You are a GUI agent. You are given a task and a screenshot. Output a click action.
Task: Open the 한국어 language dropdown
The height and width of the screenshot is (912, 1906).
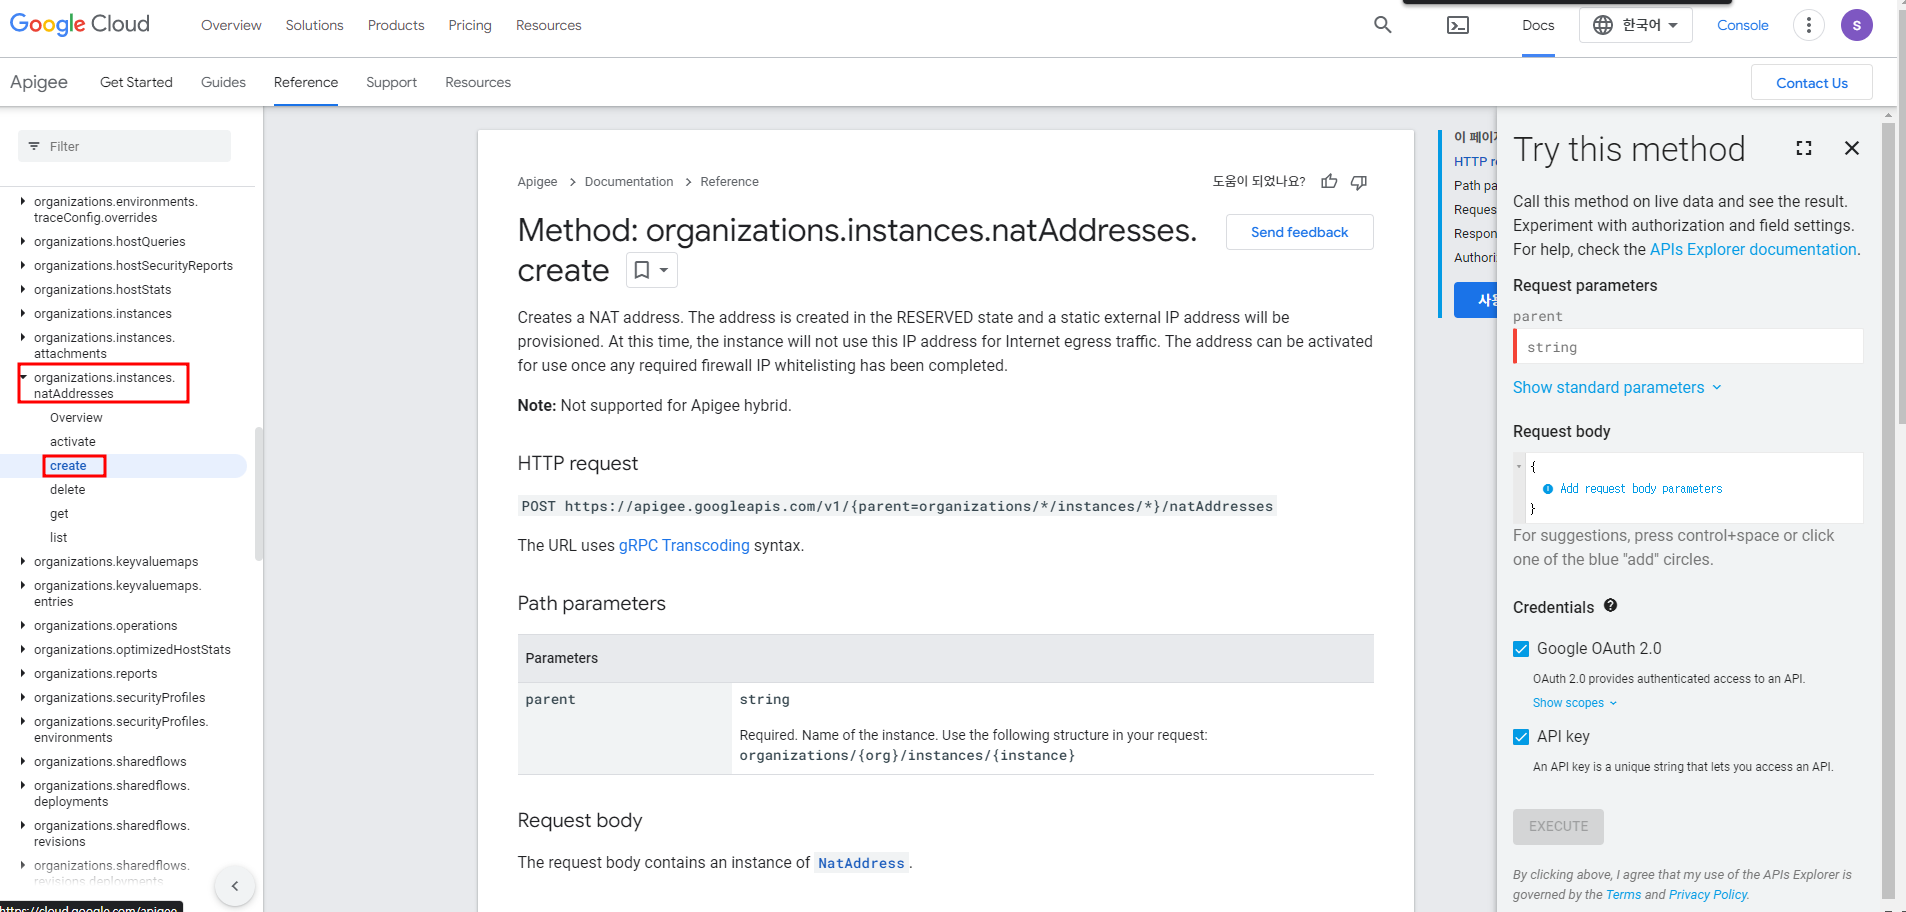point(1635,25)
